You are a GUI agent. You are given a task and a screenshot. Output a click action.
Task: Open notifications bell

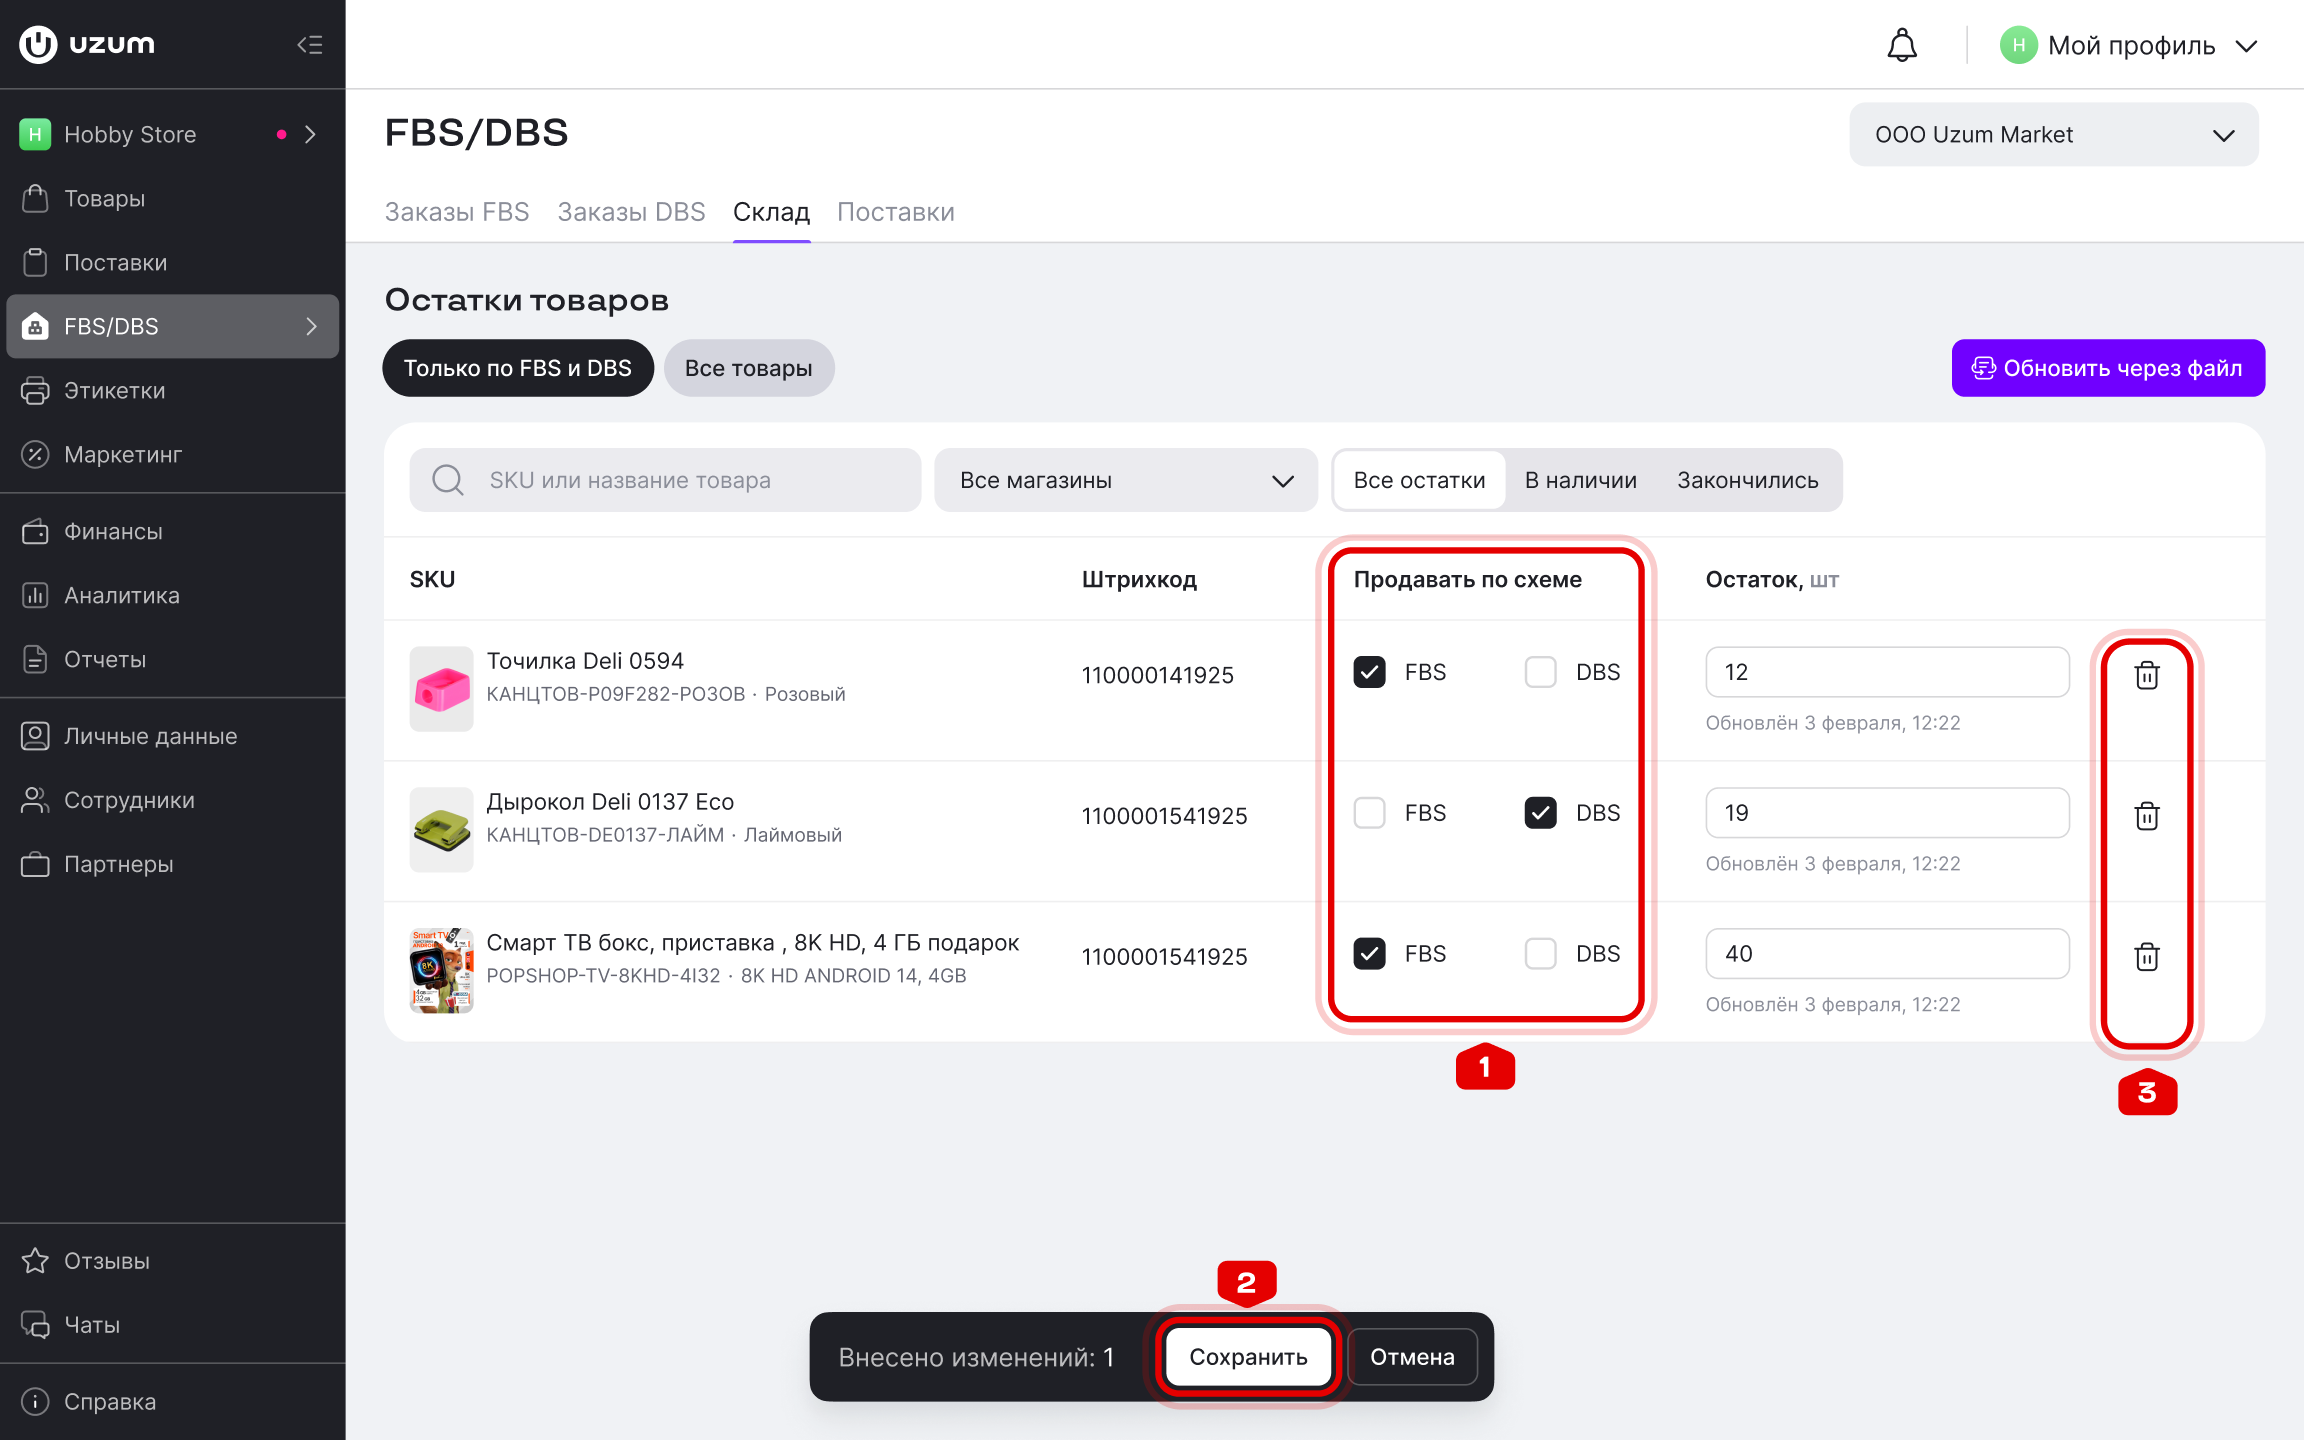coord(1902,45)
